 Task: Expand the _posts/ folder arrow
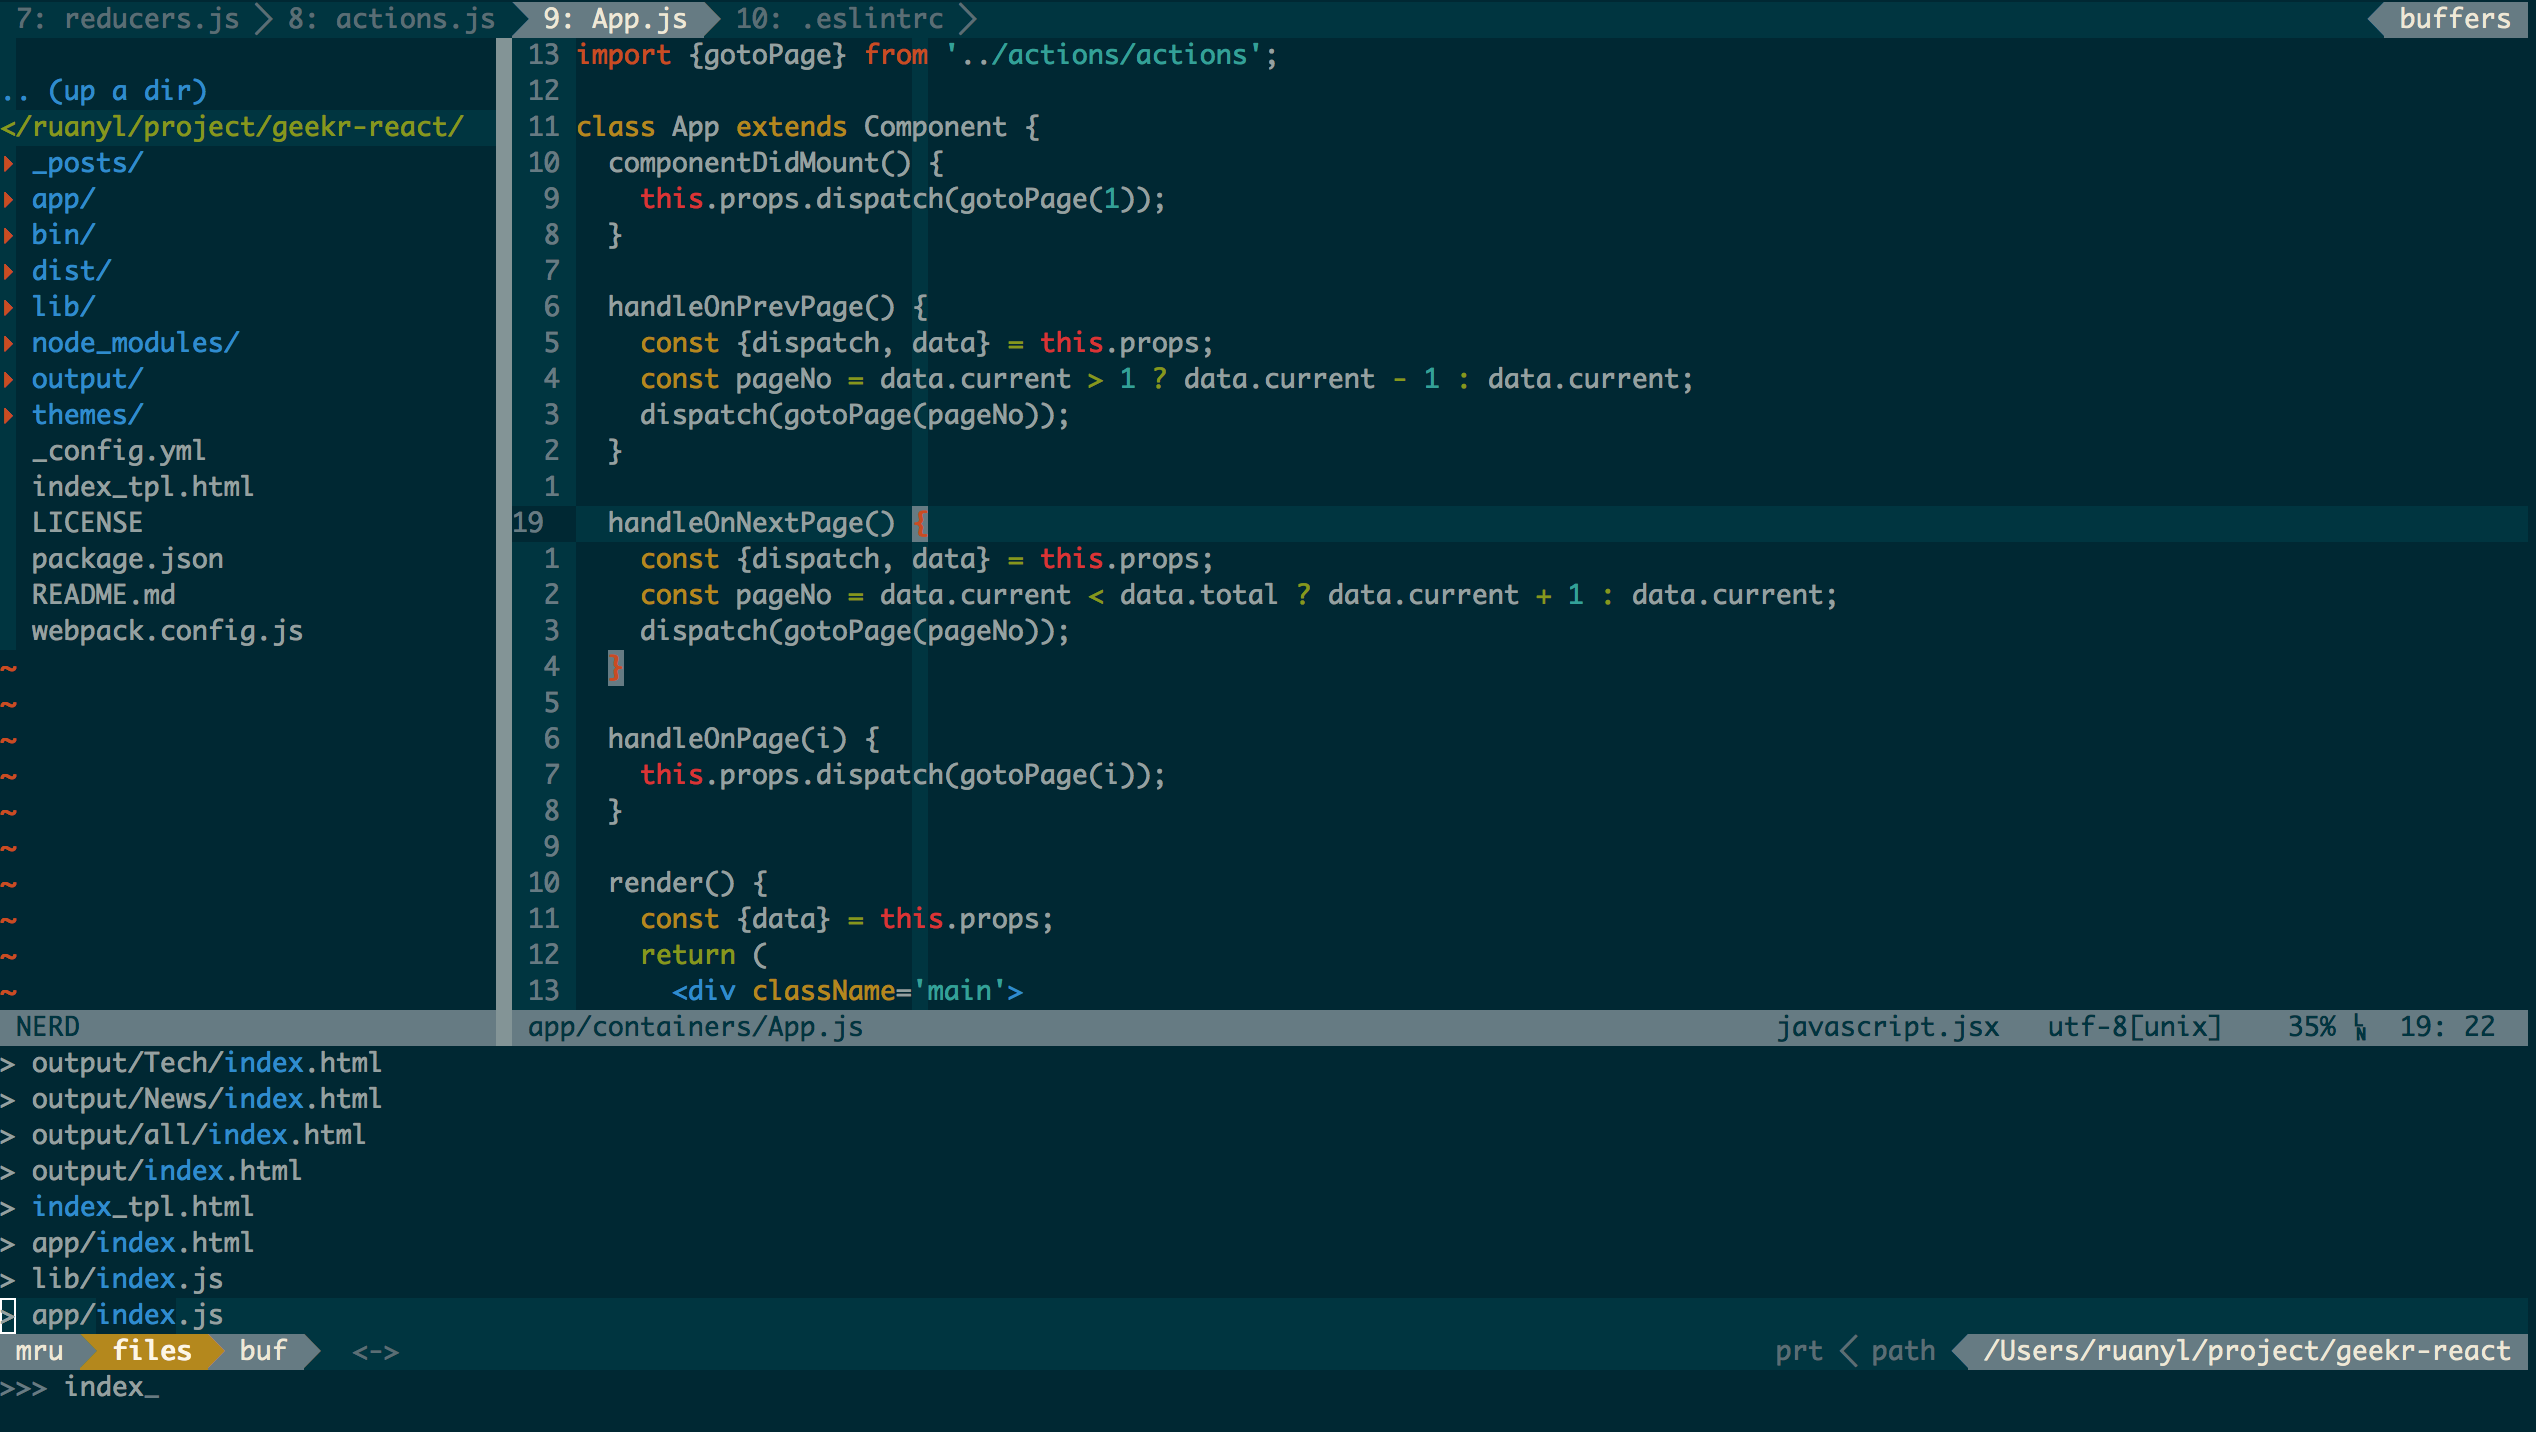tap(9, 163)
